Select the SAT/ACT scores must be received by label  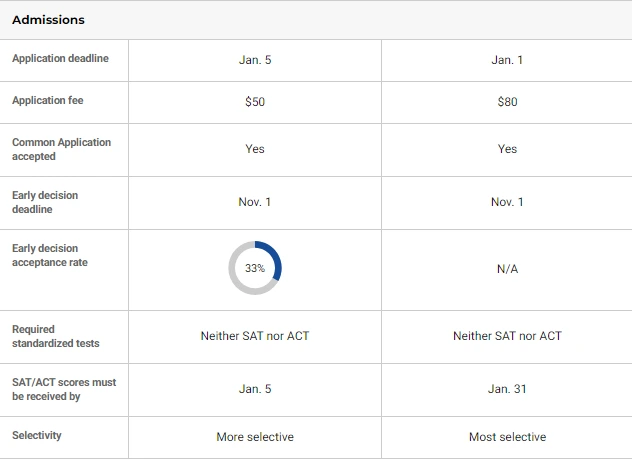[64, 389]
